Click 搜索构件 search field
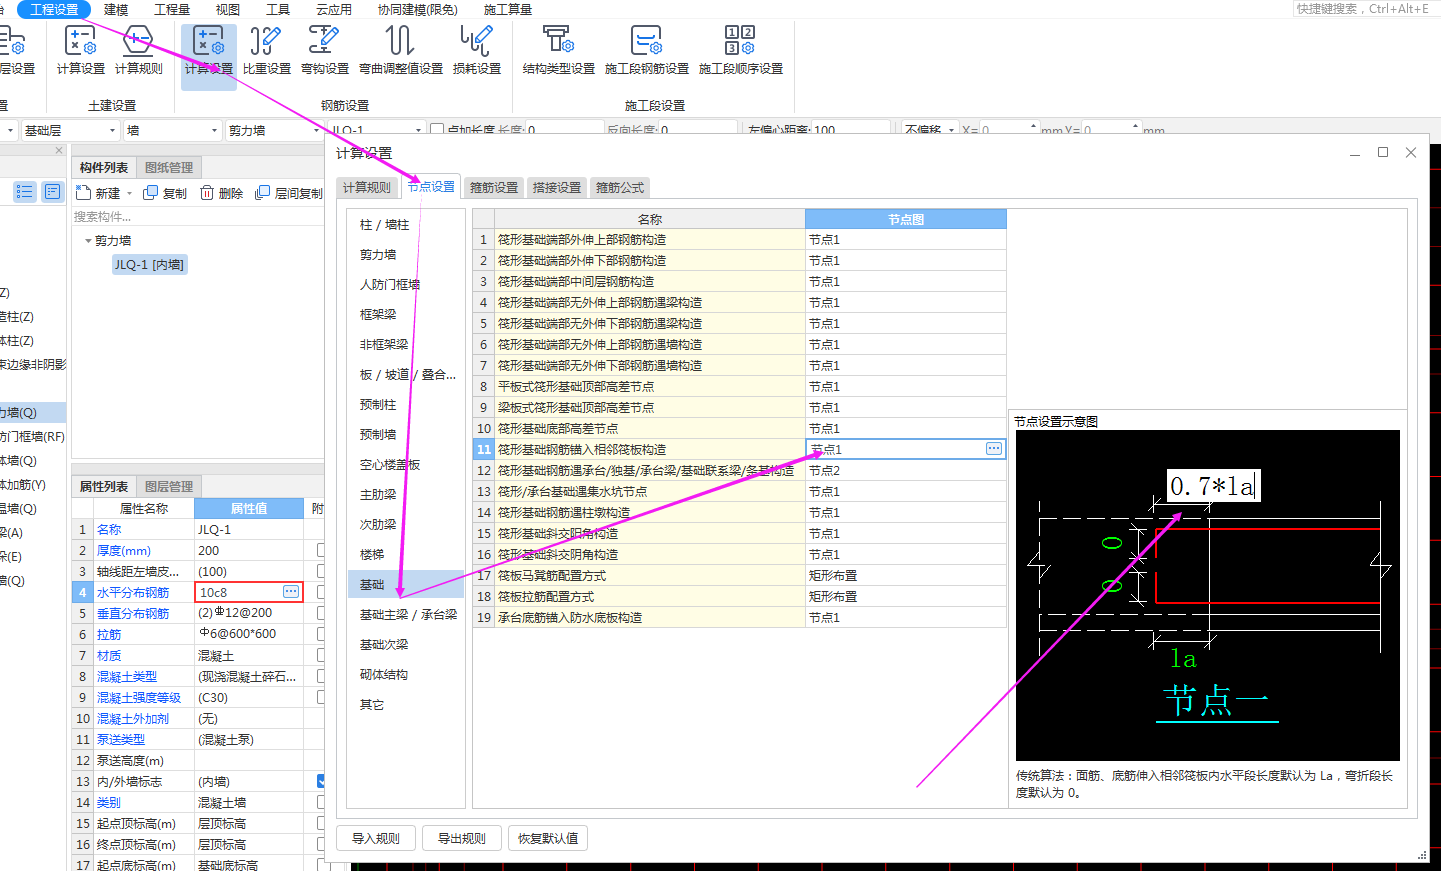The height and width of the screenshot is (871, 1441). [195, 217]
